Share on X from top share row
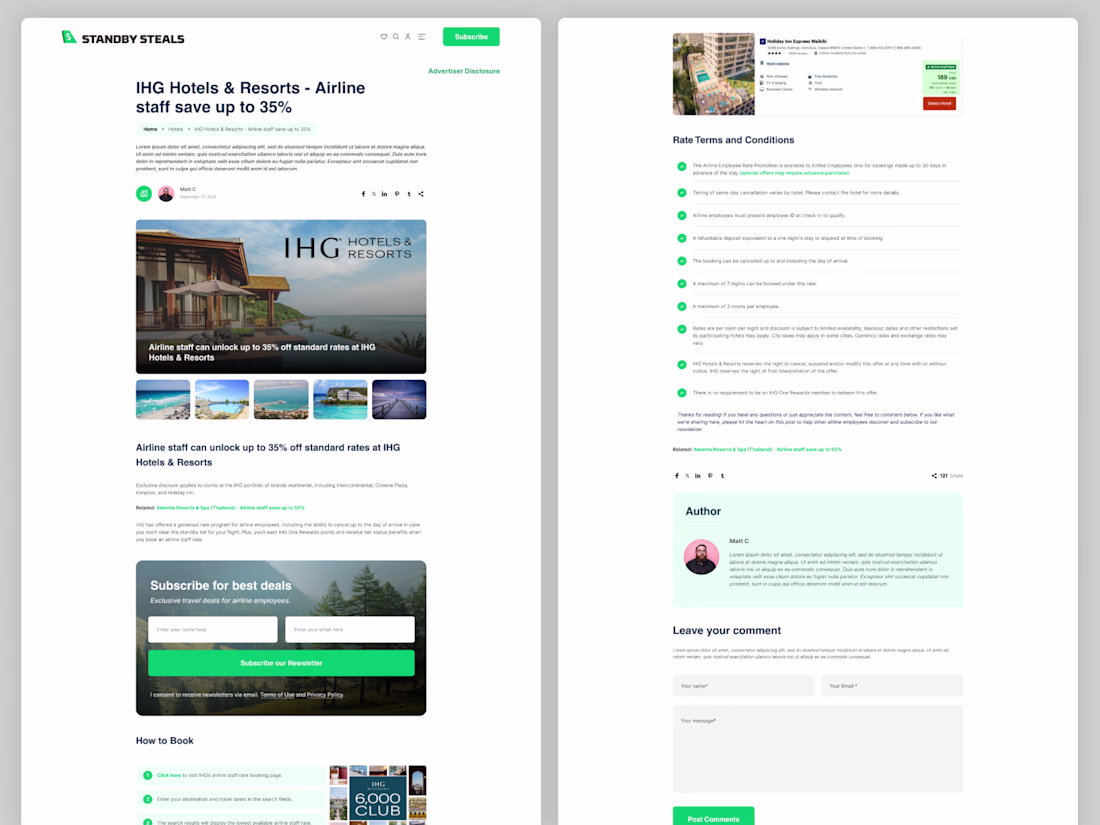The width and height of the screenshot is (1100, 825). 374,194
